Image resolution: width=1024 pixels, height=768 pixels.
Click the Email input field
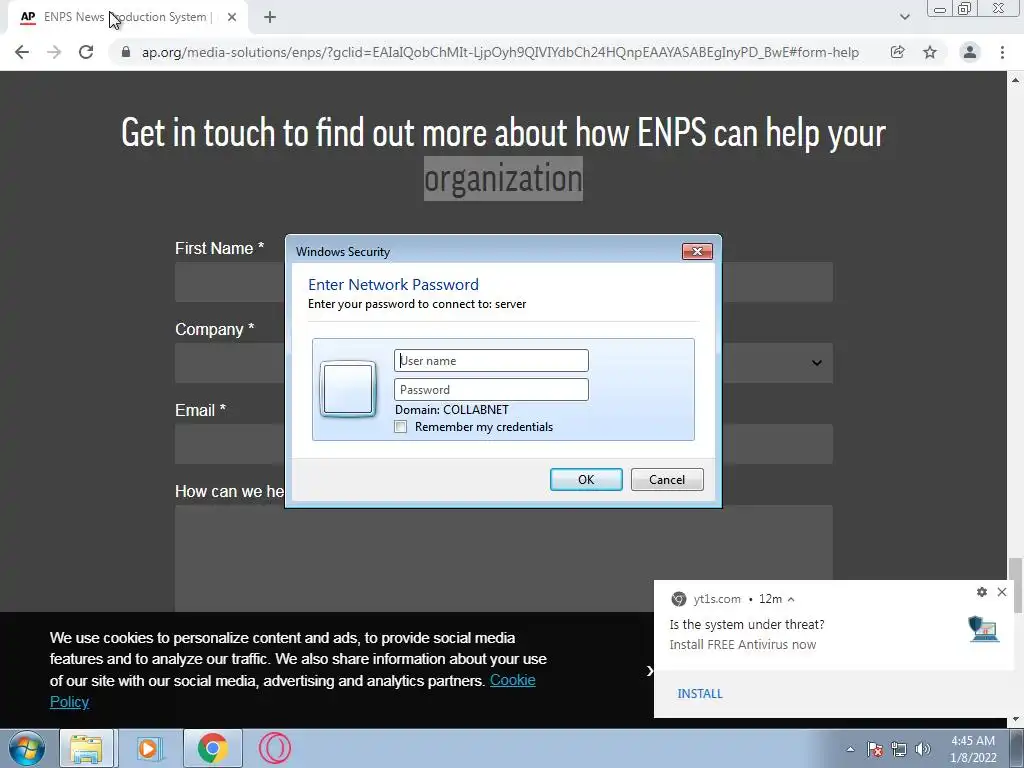(x=504, y=444)
